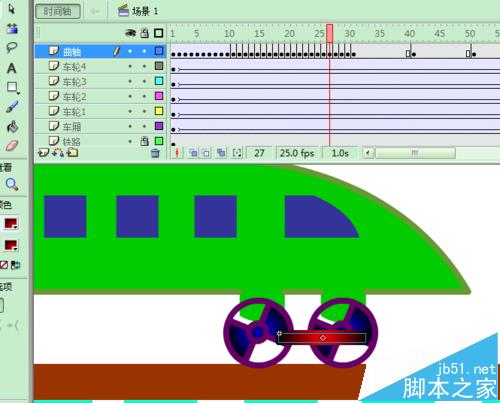
Task: Open the Modify Onion Markers menu
Action: click(237, 153)
